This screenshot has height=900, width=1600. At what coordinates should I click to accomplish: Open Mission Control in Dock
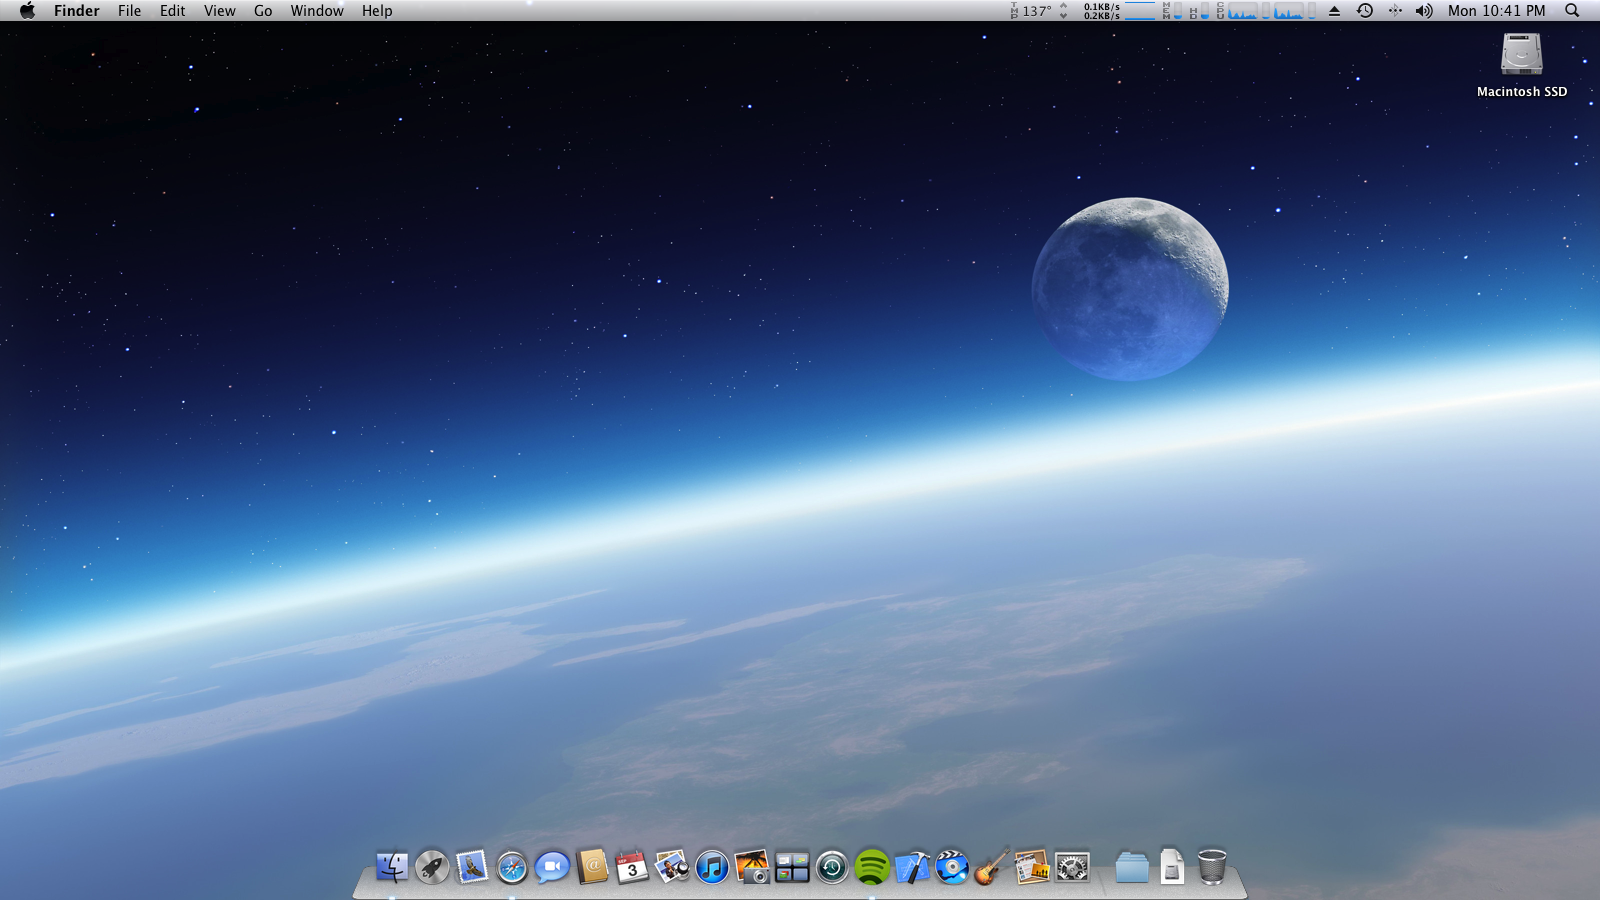pos(792,867)
